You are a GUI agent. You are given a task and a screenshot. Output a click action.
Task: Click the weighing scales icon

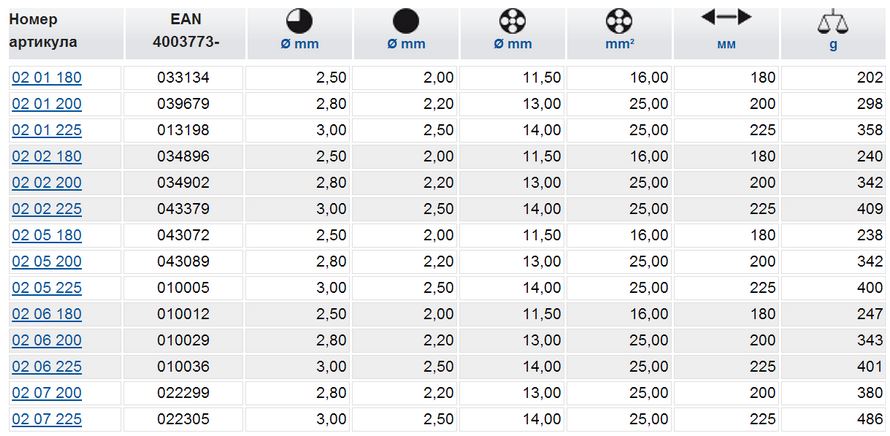[x=832, y=20]
